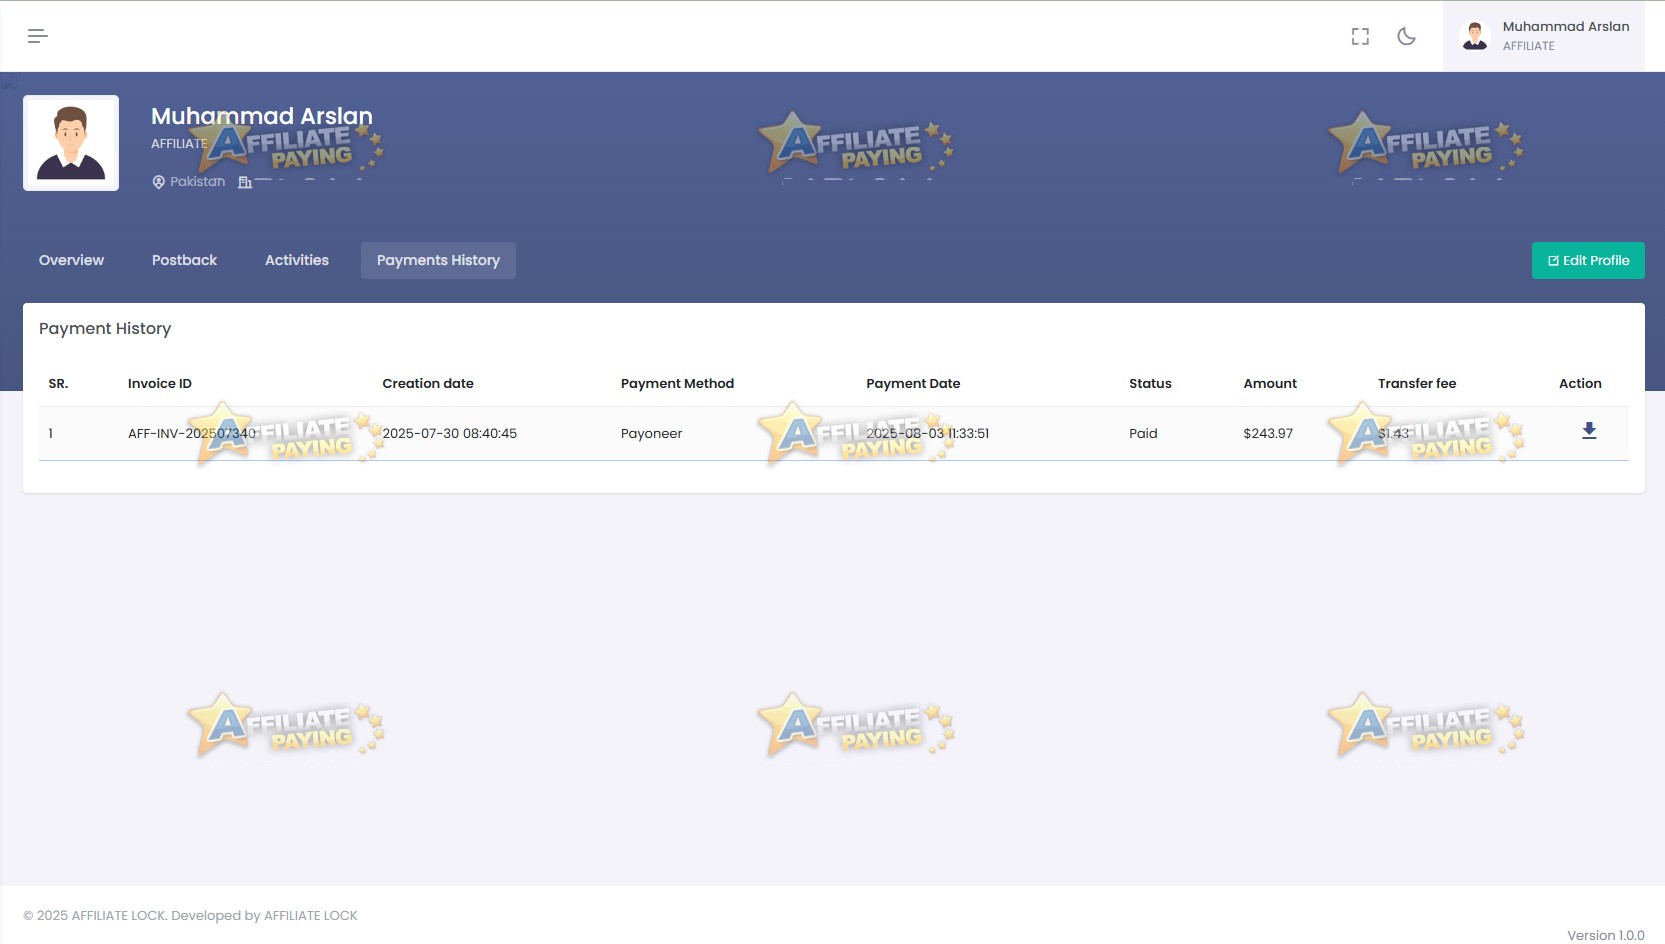Image resolution: width=1665 pixels, height=944 pixels.
Task: Click the Payoneer payment method cell
Action: [651, 433]
